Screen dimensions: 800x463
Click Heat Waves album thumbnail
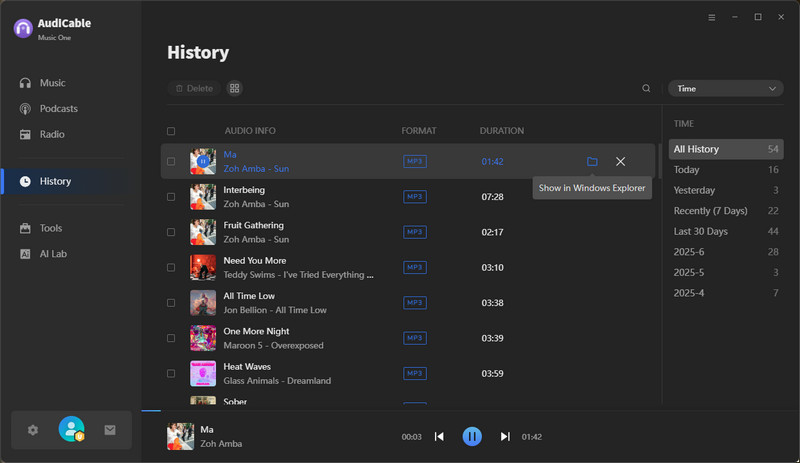click(203, 374)
